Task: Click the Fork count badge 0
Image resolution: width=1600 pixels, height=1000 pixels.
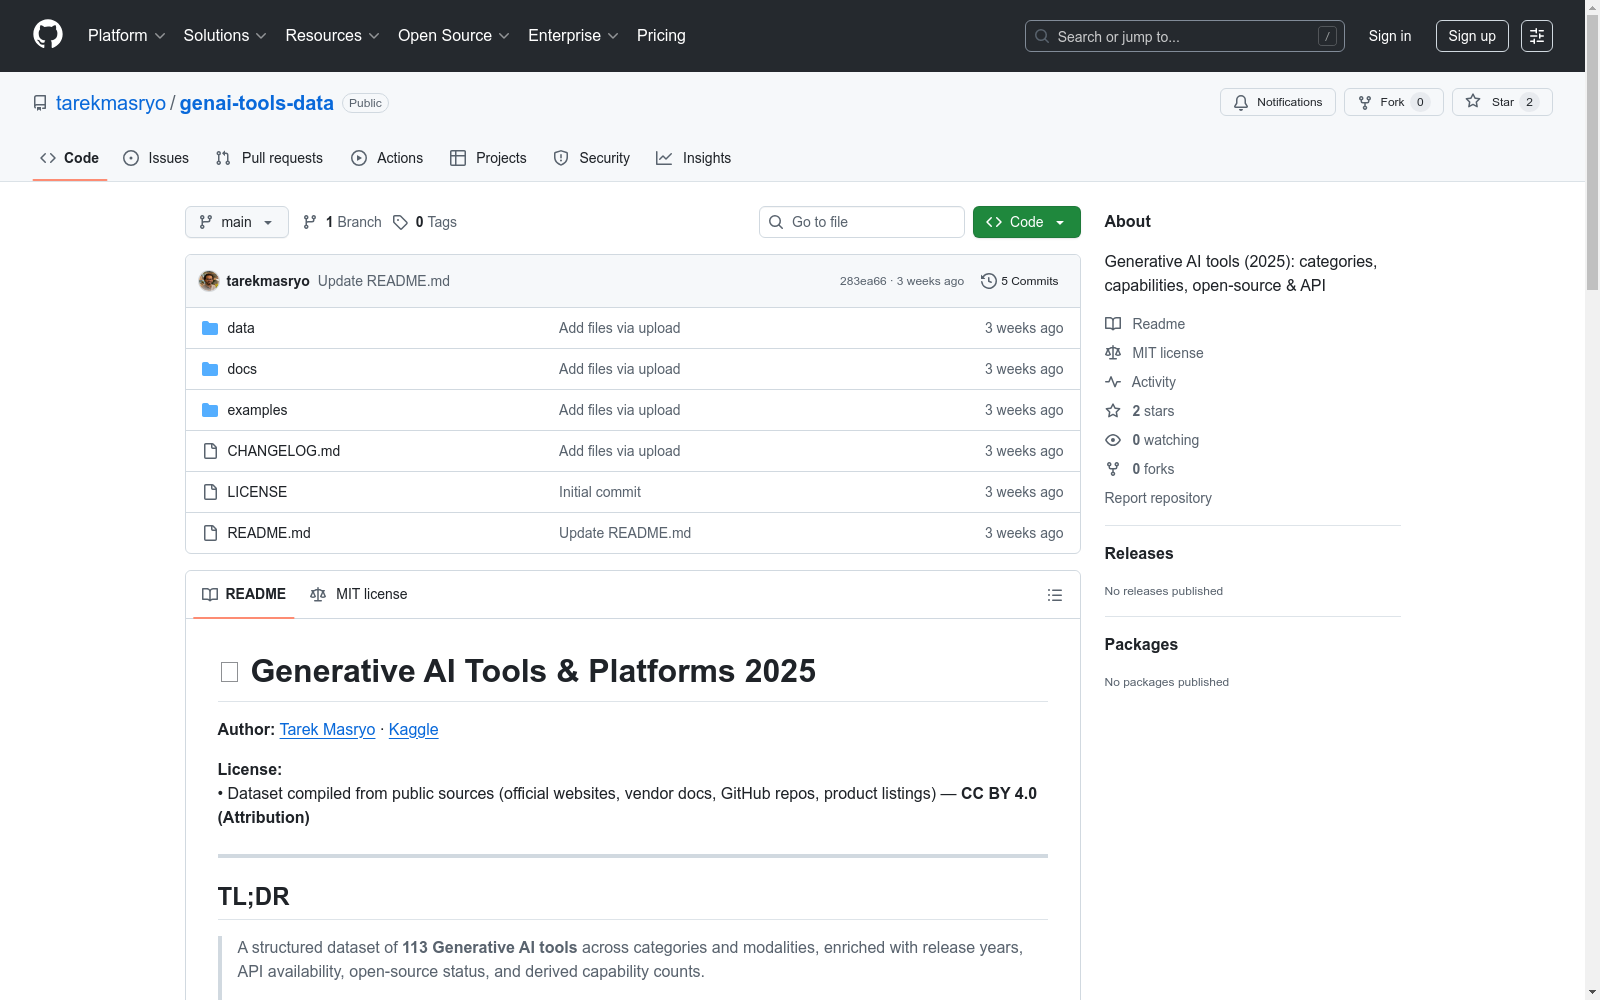Action: tap(1420, 102)
